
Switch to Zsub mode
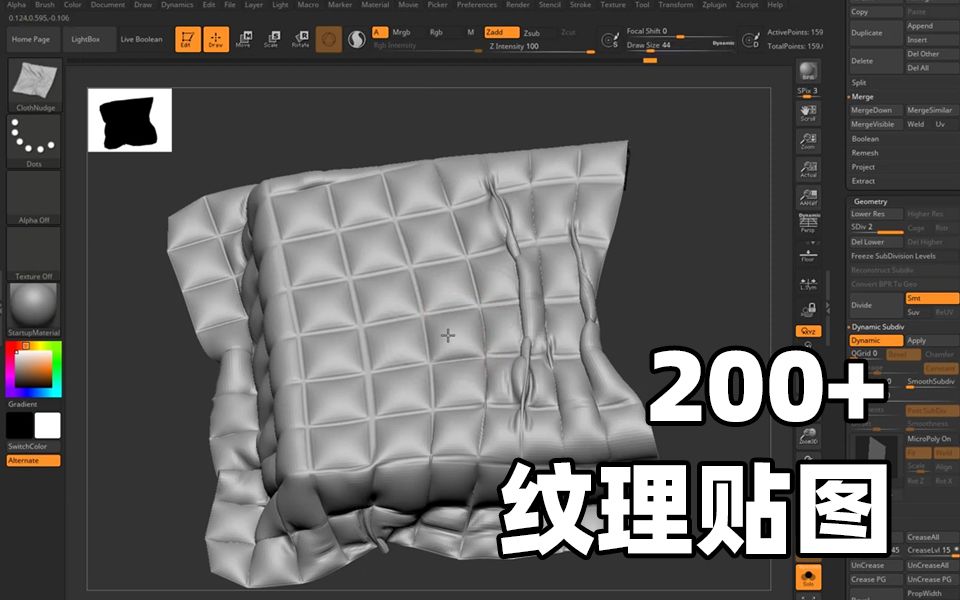(531, 33)
